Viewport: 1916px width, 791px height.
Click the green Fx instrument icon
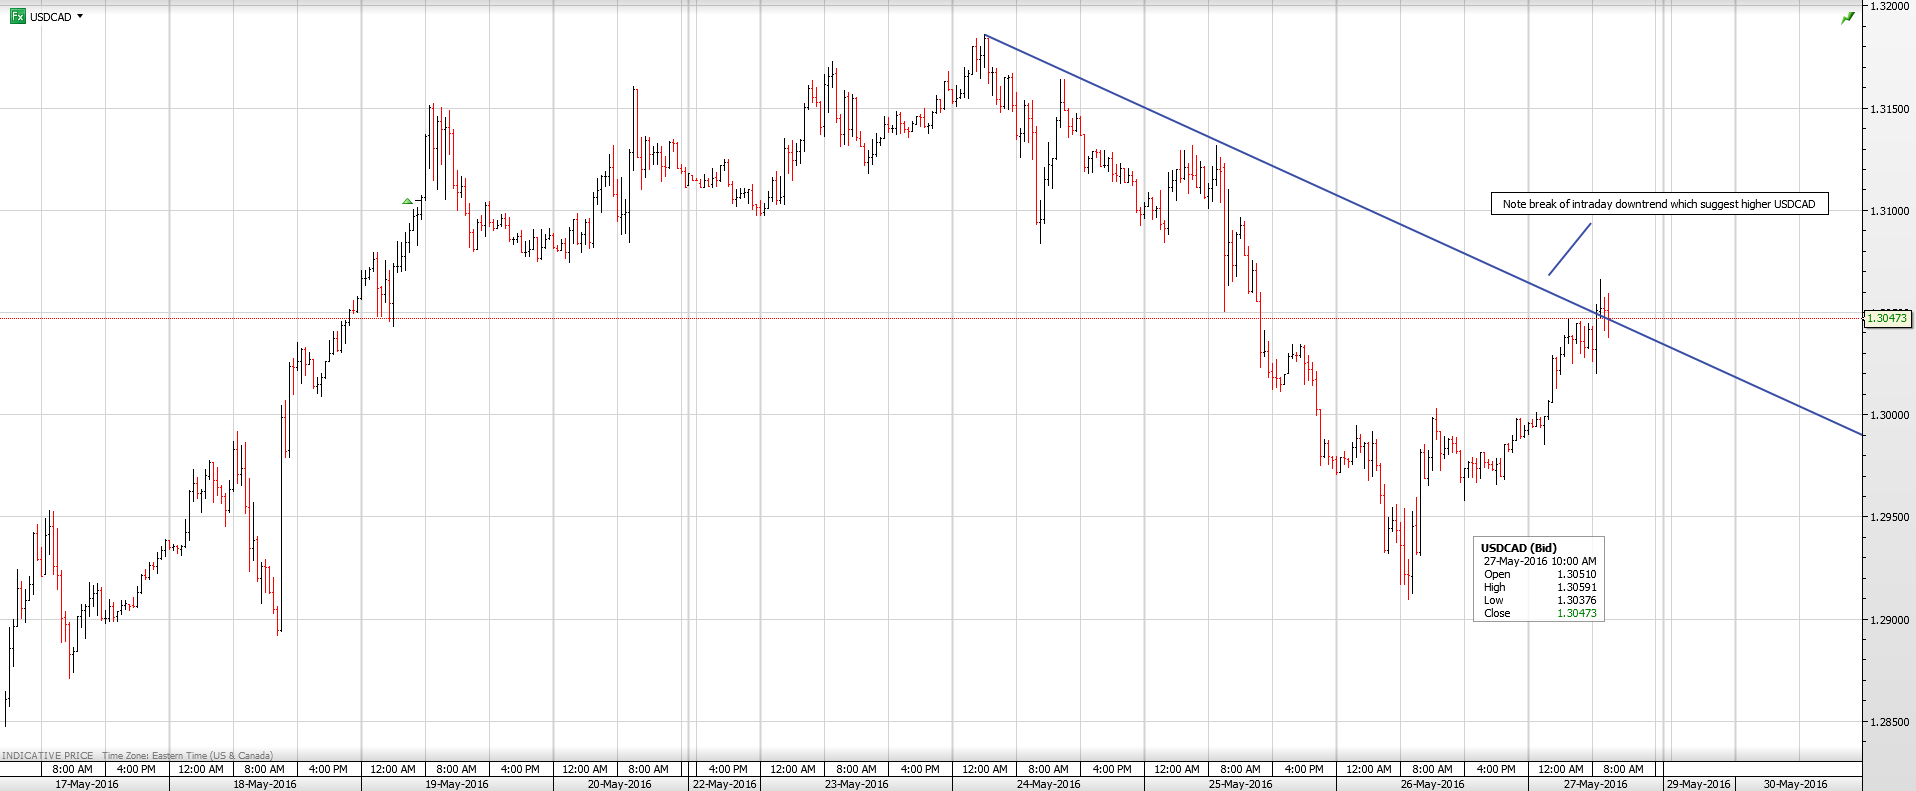point(17,16)
